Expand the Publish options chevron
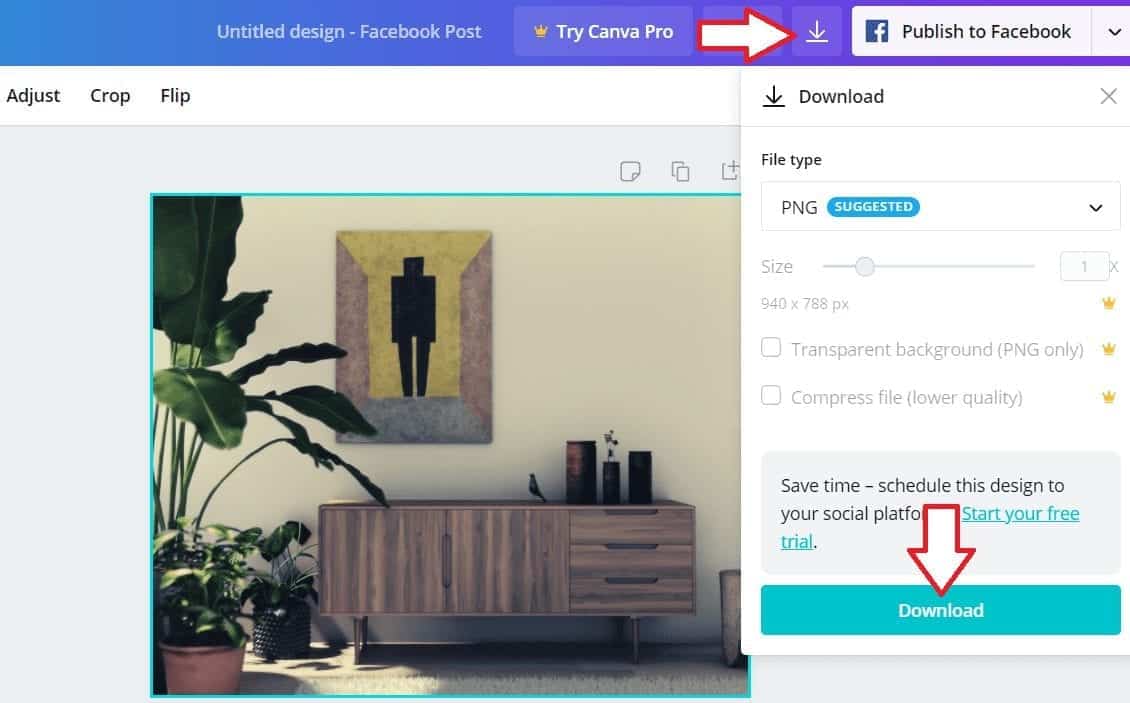Screen dimensions: 1130x703 tap(1113, 32)
